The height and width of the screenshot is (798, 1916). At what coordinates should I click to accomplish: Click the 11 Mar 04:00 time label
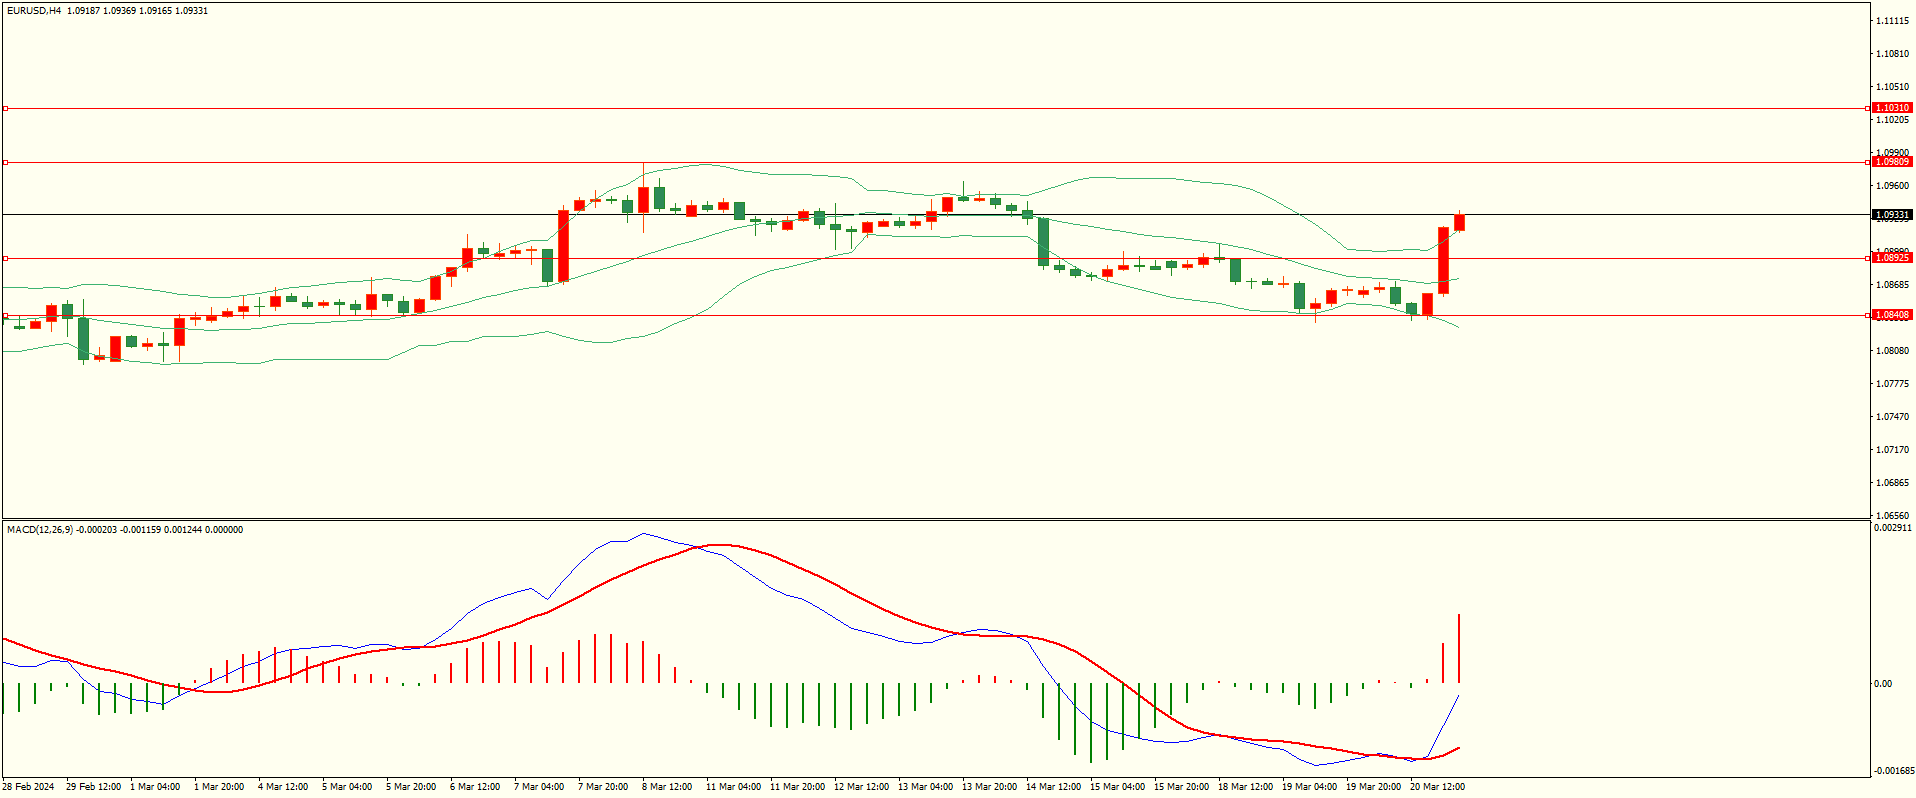pos(733,787)
